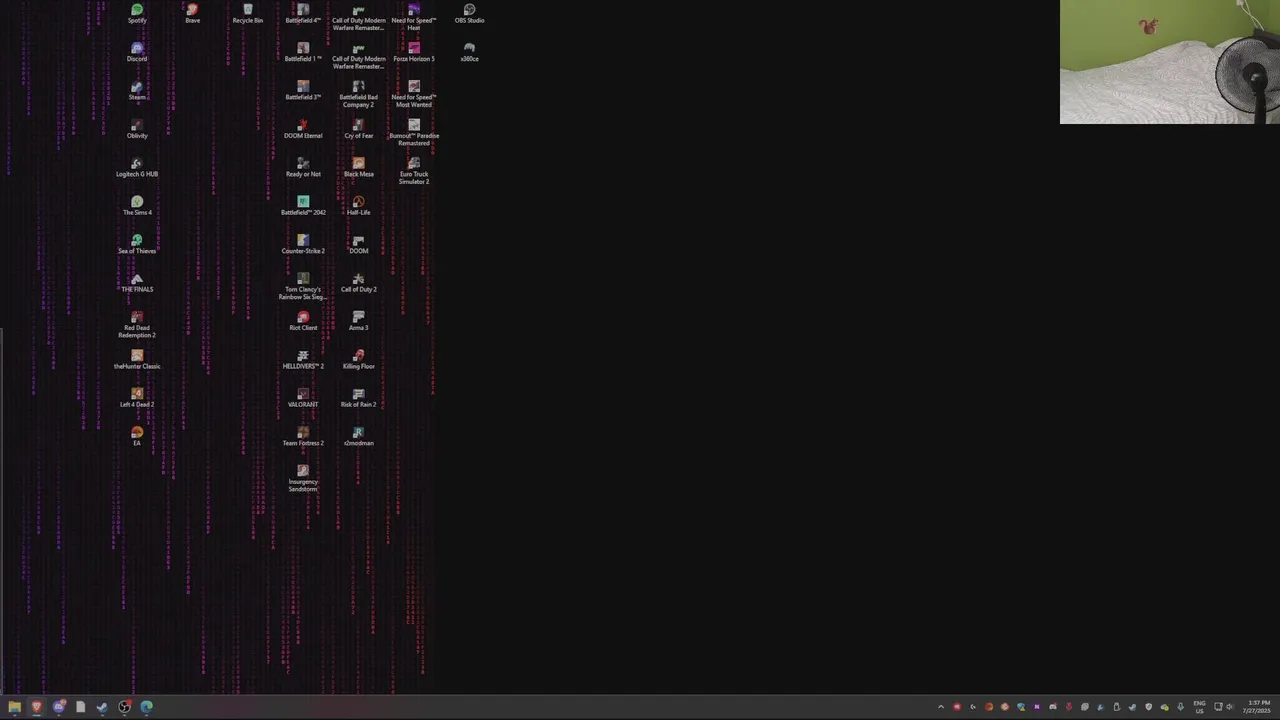
Task: Select the classic DOOM icon below Half-Life
Action: [358, 244]
